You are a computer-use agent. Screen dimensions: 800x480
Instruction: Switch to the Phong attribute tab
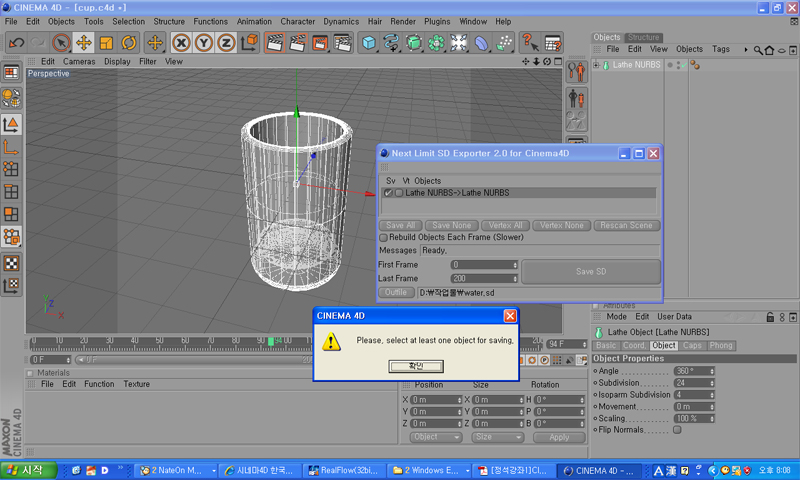click(721, 345)
